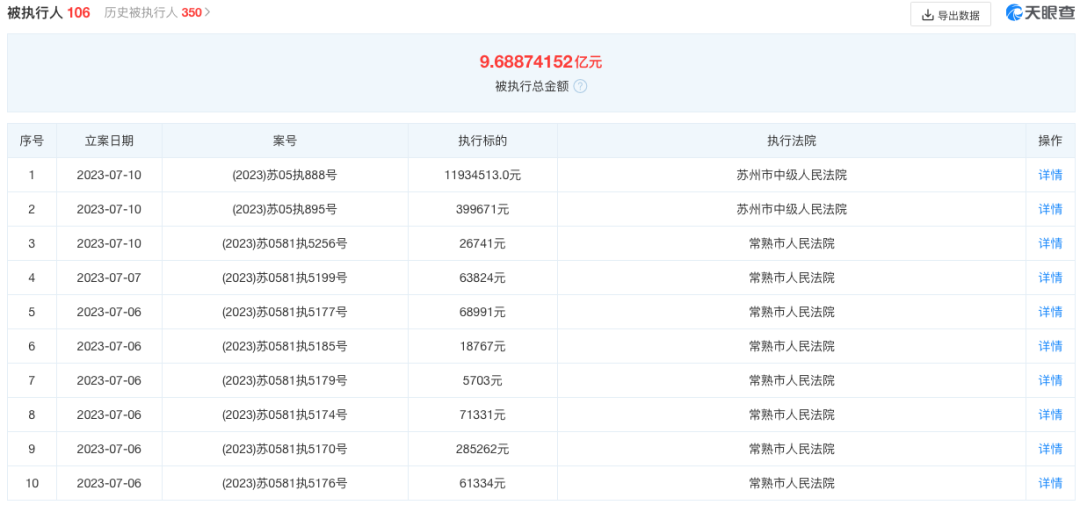Click the 执行标的 column header
The width and height of the screenshot is (1080, 505).
coord(482,141)
